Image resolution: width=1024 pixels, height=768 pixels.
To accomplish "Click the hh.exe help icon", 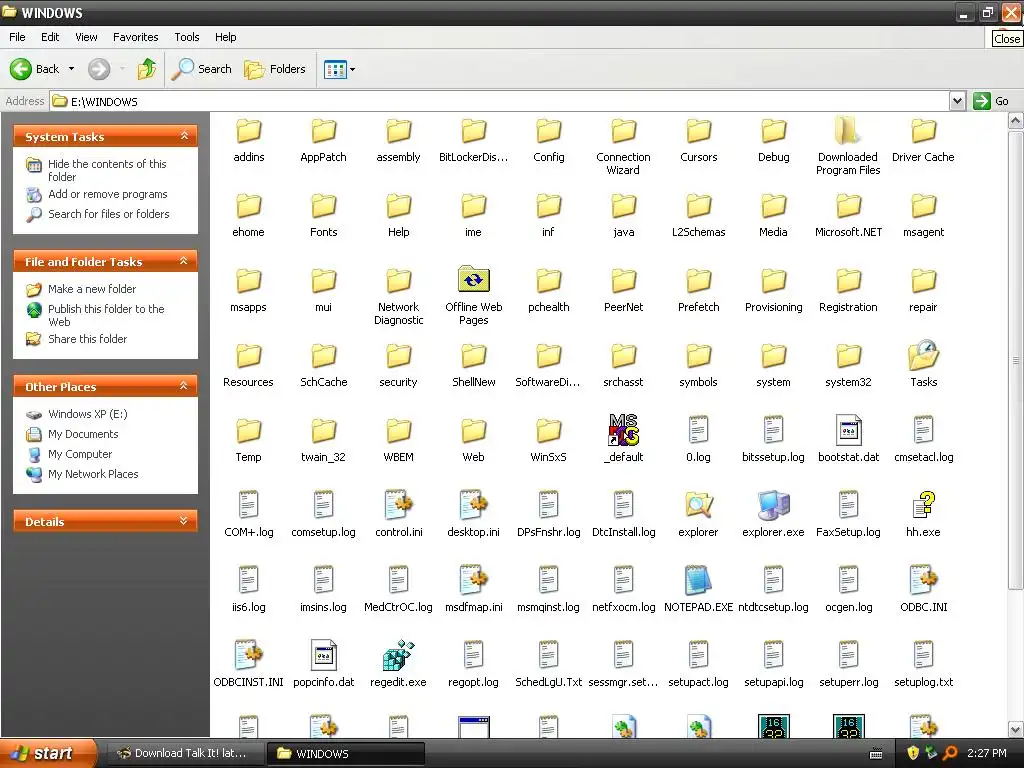I will (923, 505).
